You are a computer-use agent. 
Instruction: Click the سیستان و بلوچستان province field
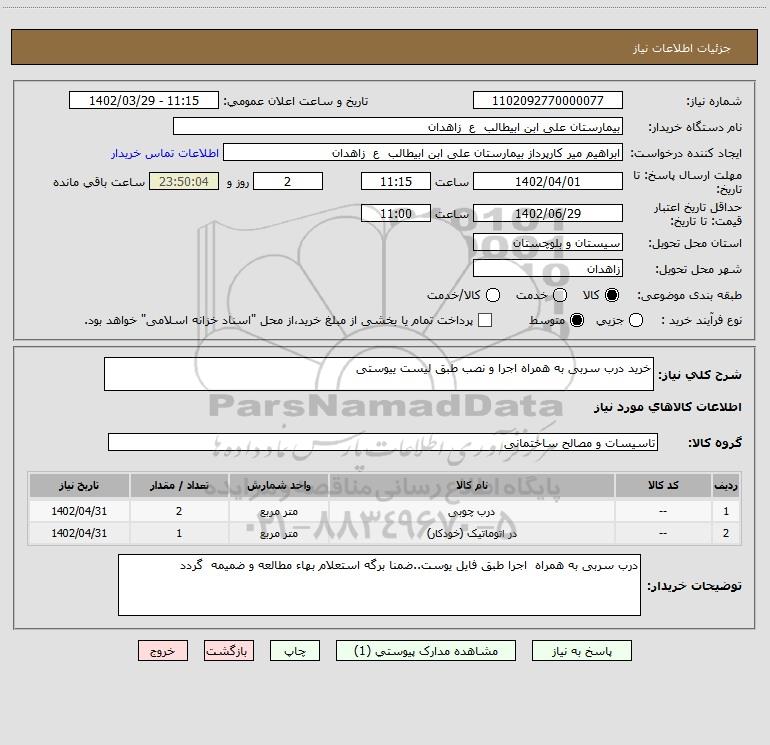pyautogui.click(x=548, y=242)
